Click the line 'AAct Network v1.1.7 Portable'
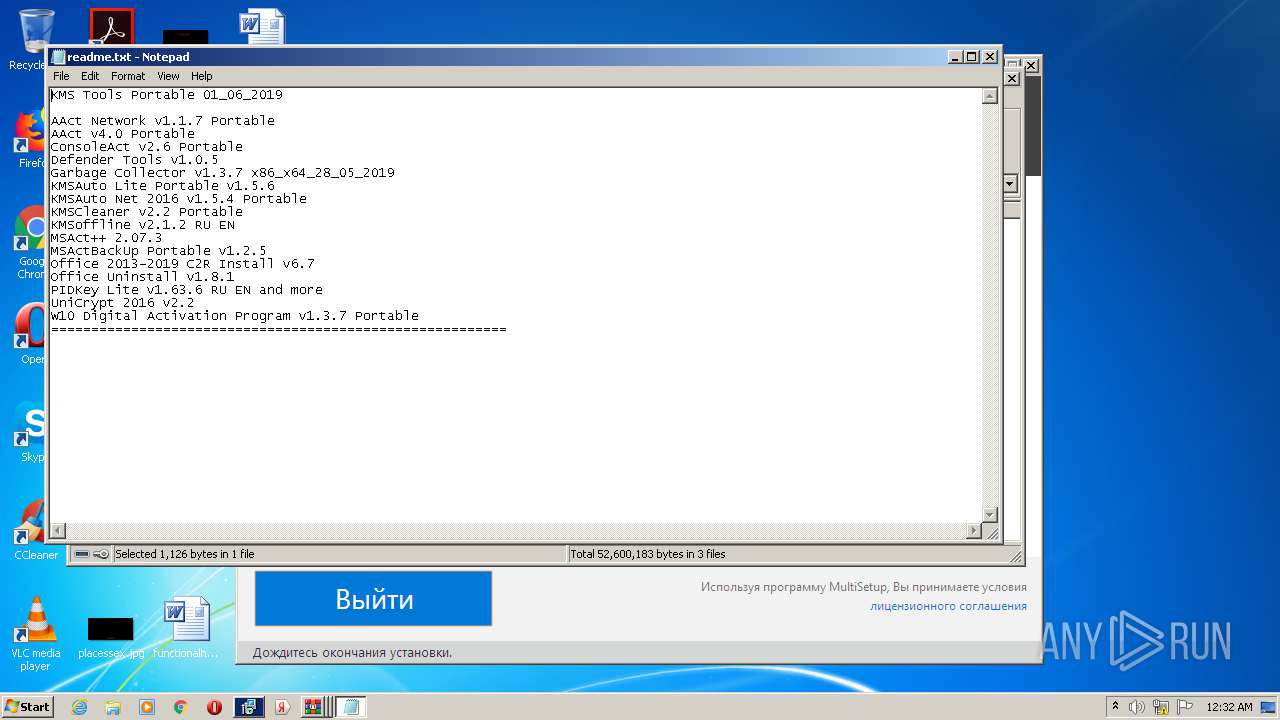The image size is (1280, 720). coord(163,120)
